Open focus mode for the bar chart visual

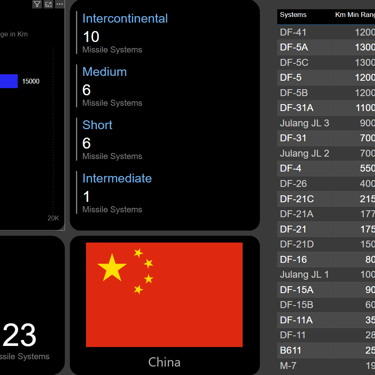[x=48, y=4]
